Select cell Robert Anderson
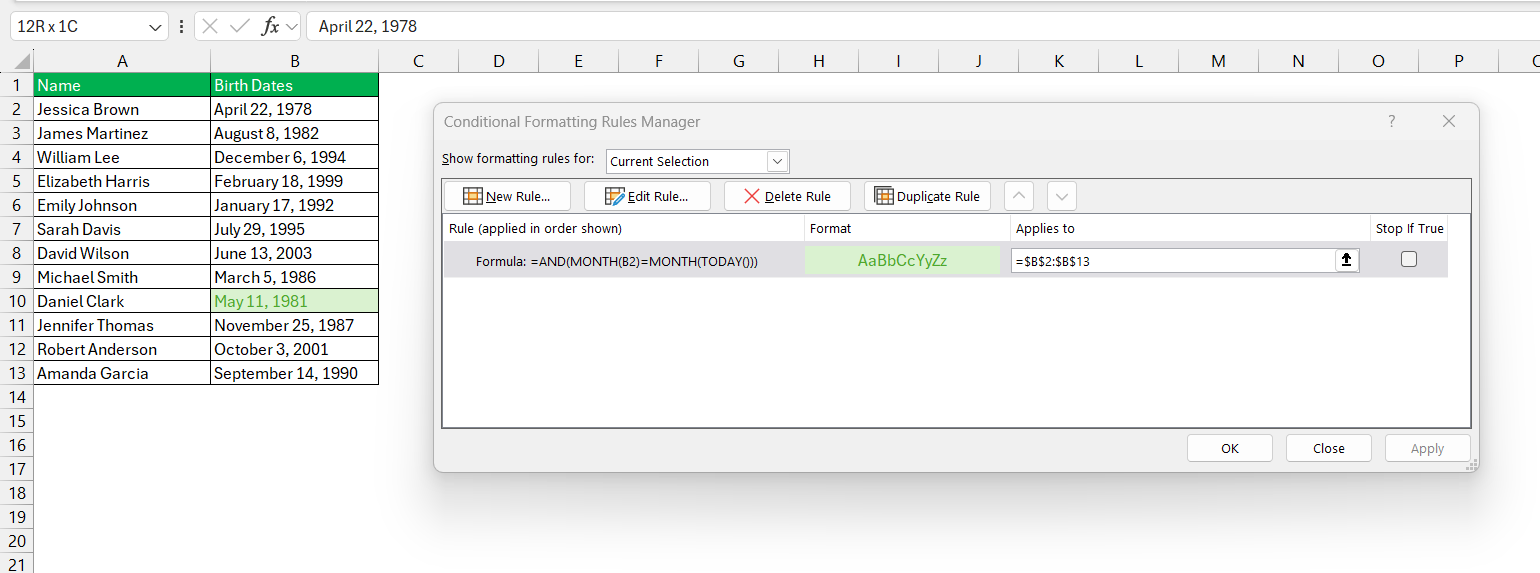Viewport: 1540px width, 573px height. [x=122, y=349]
